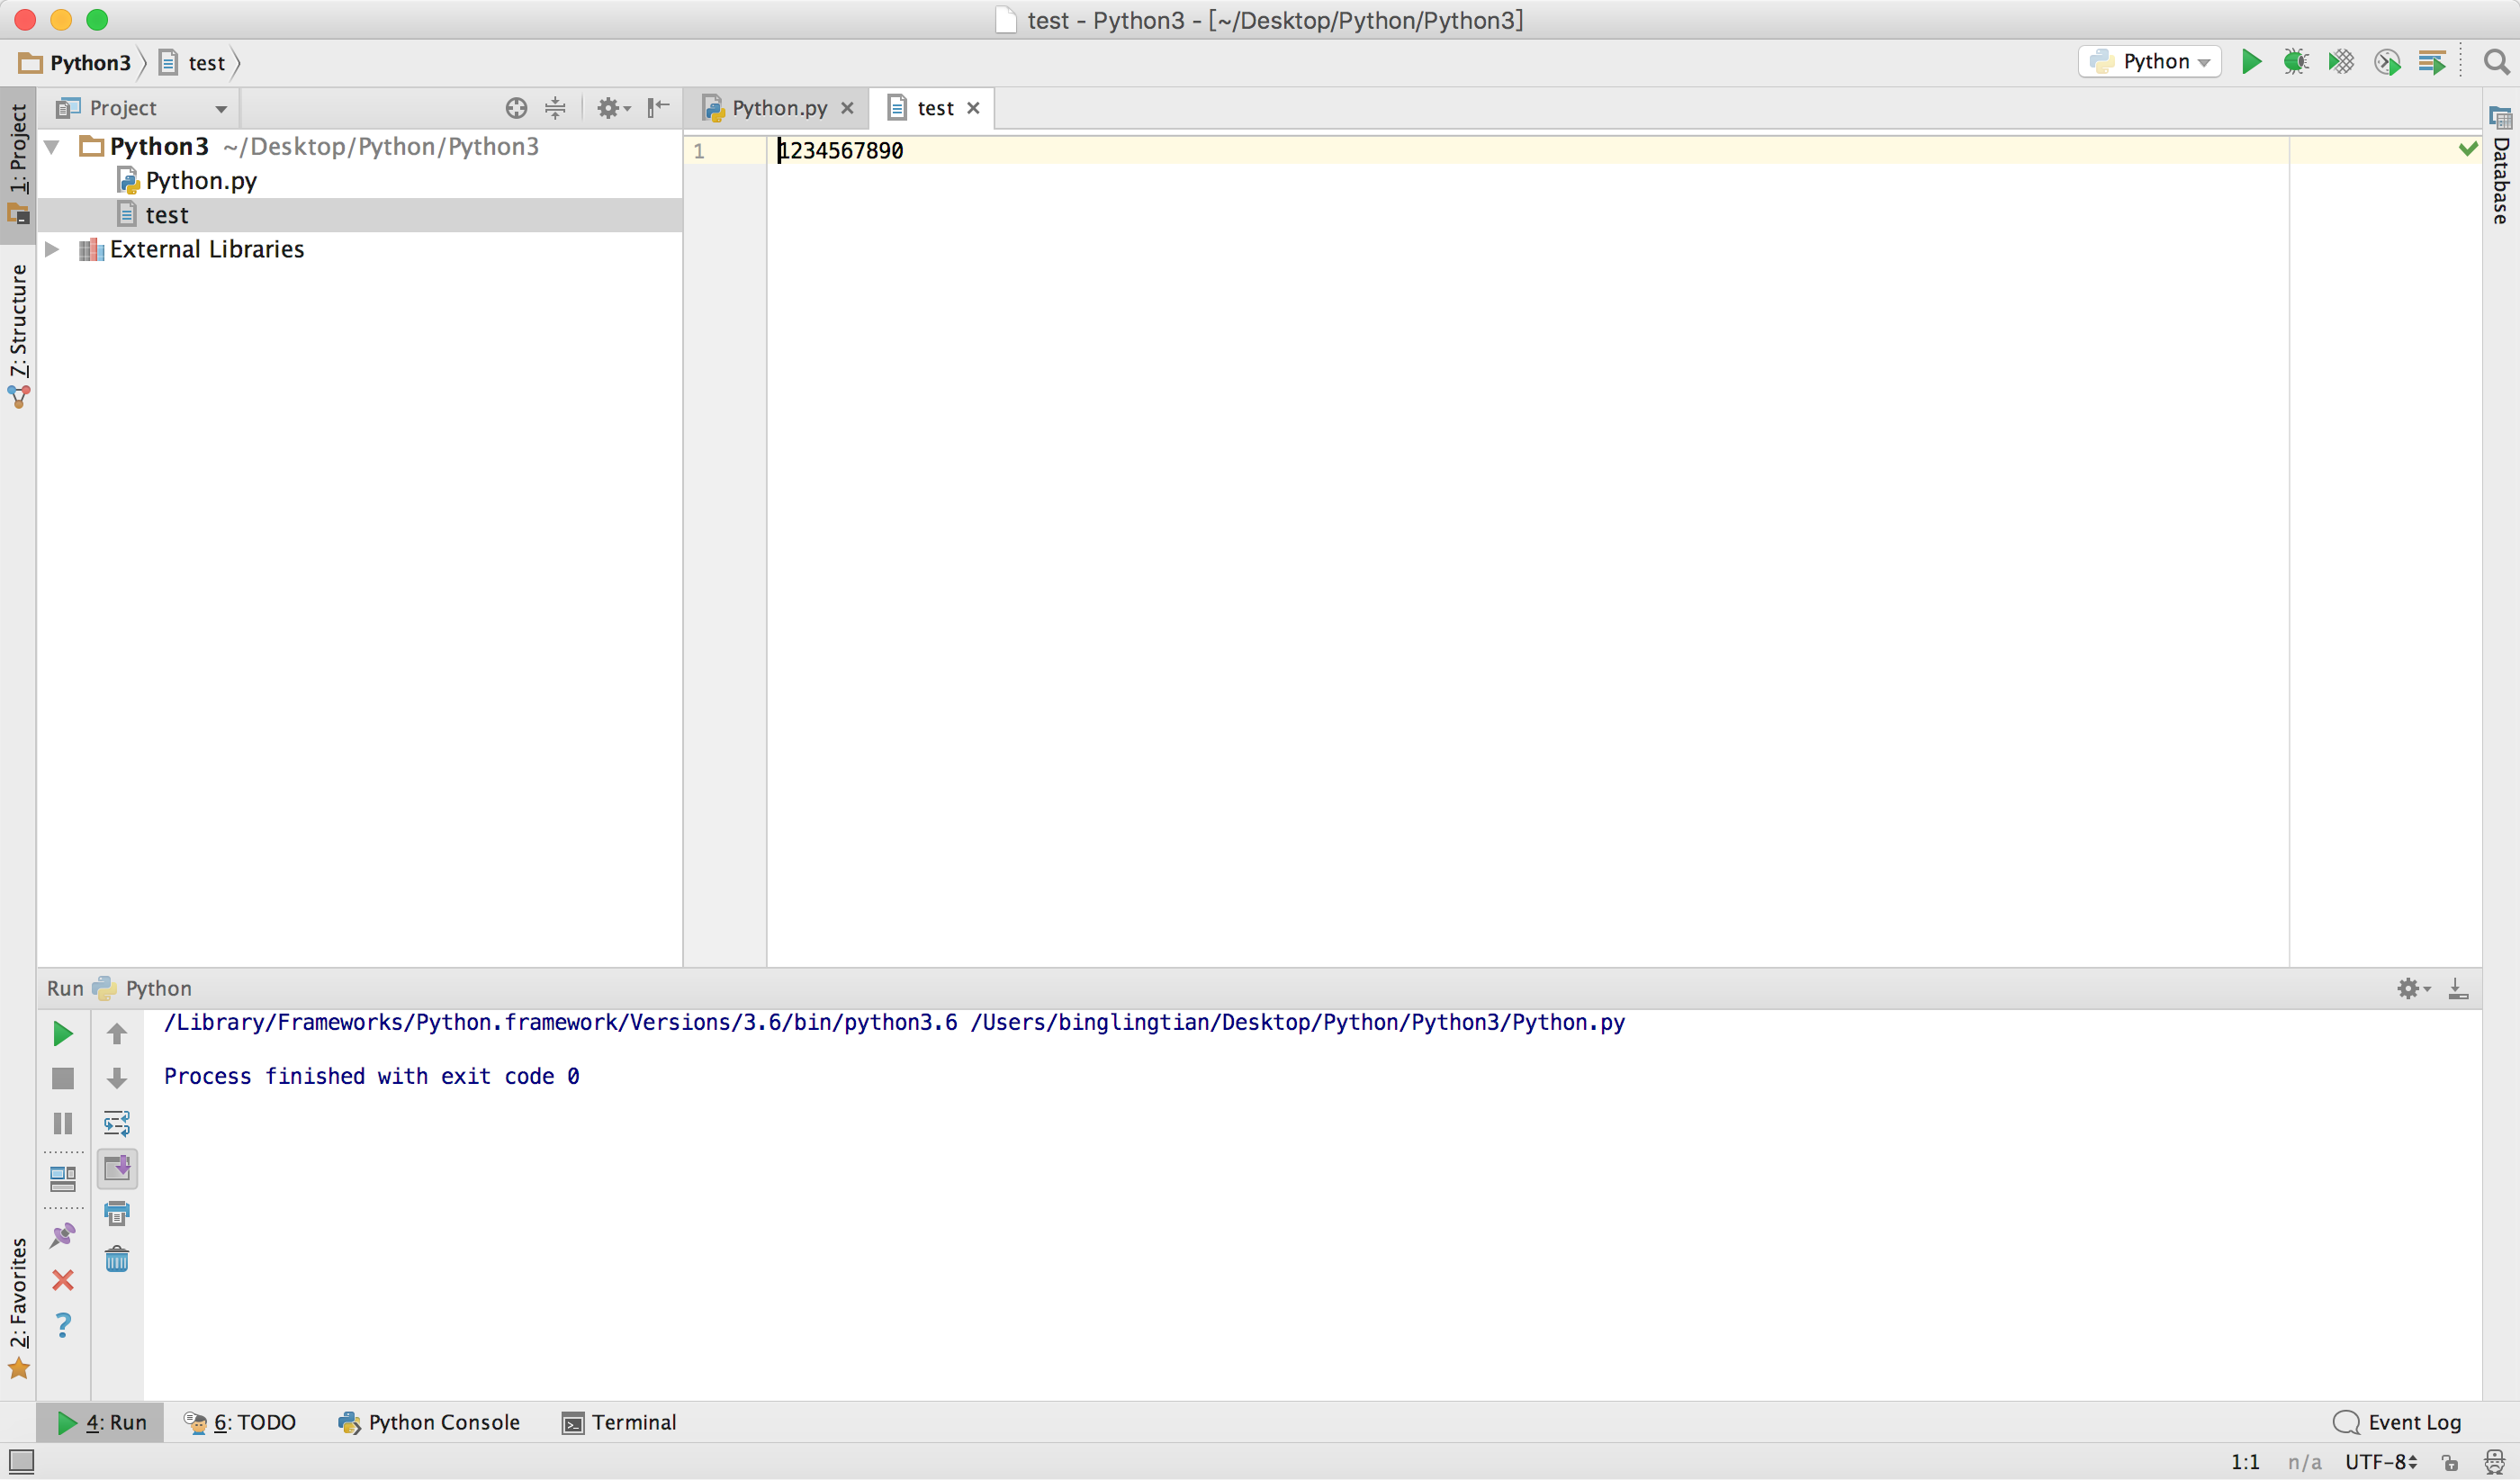Click the Debug bug icon

2296,62
